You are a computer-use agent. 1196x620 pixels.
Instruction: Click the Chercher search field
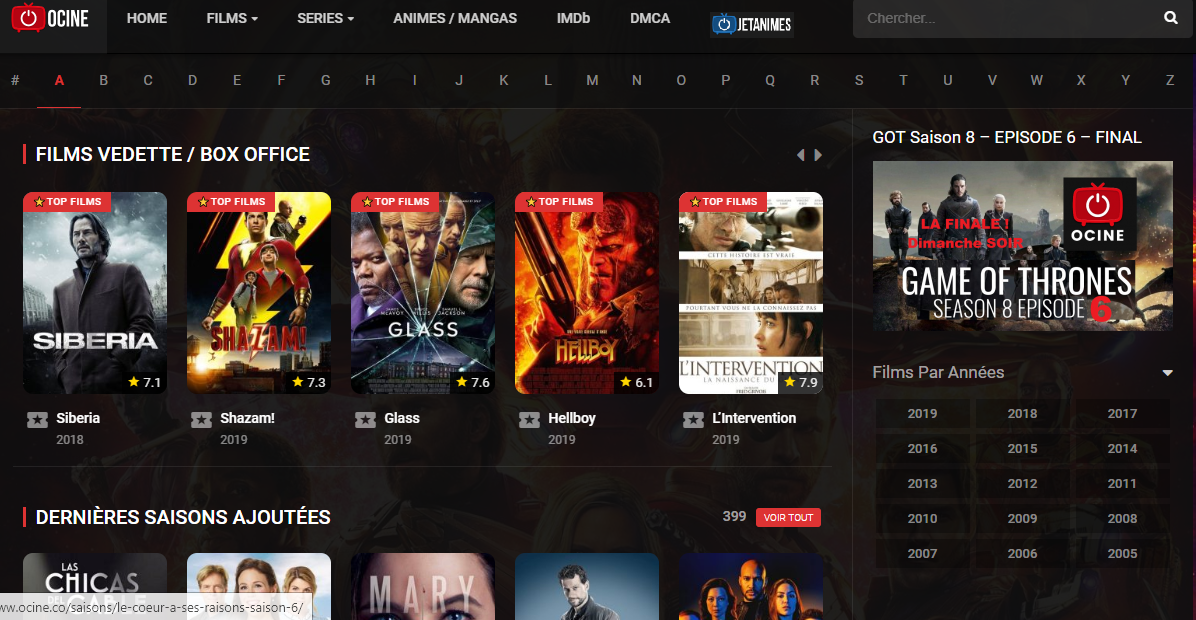pyautogui.click(x=1007, y=18)
